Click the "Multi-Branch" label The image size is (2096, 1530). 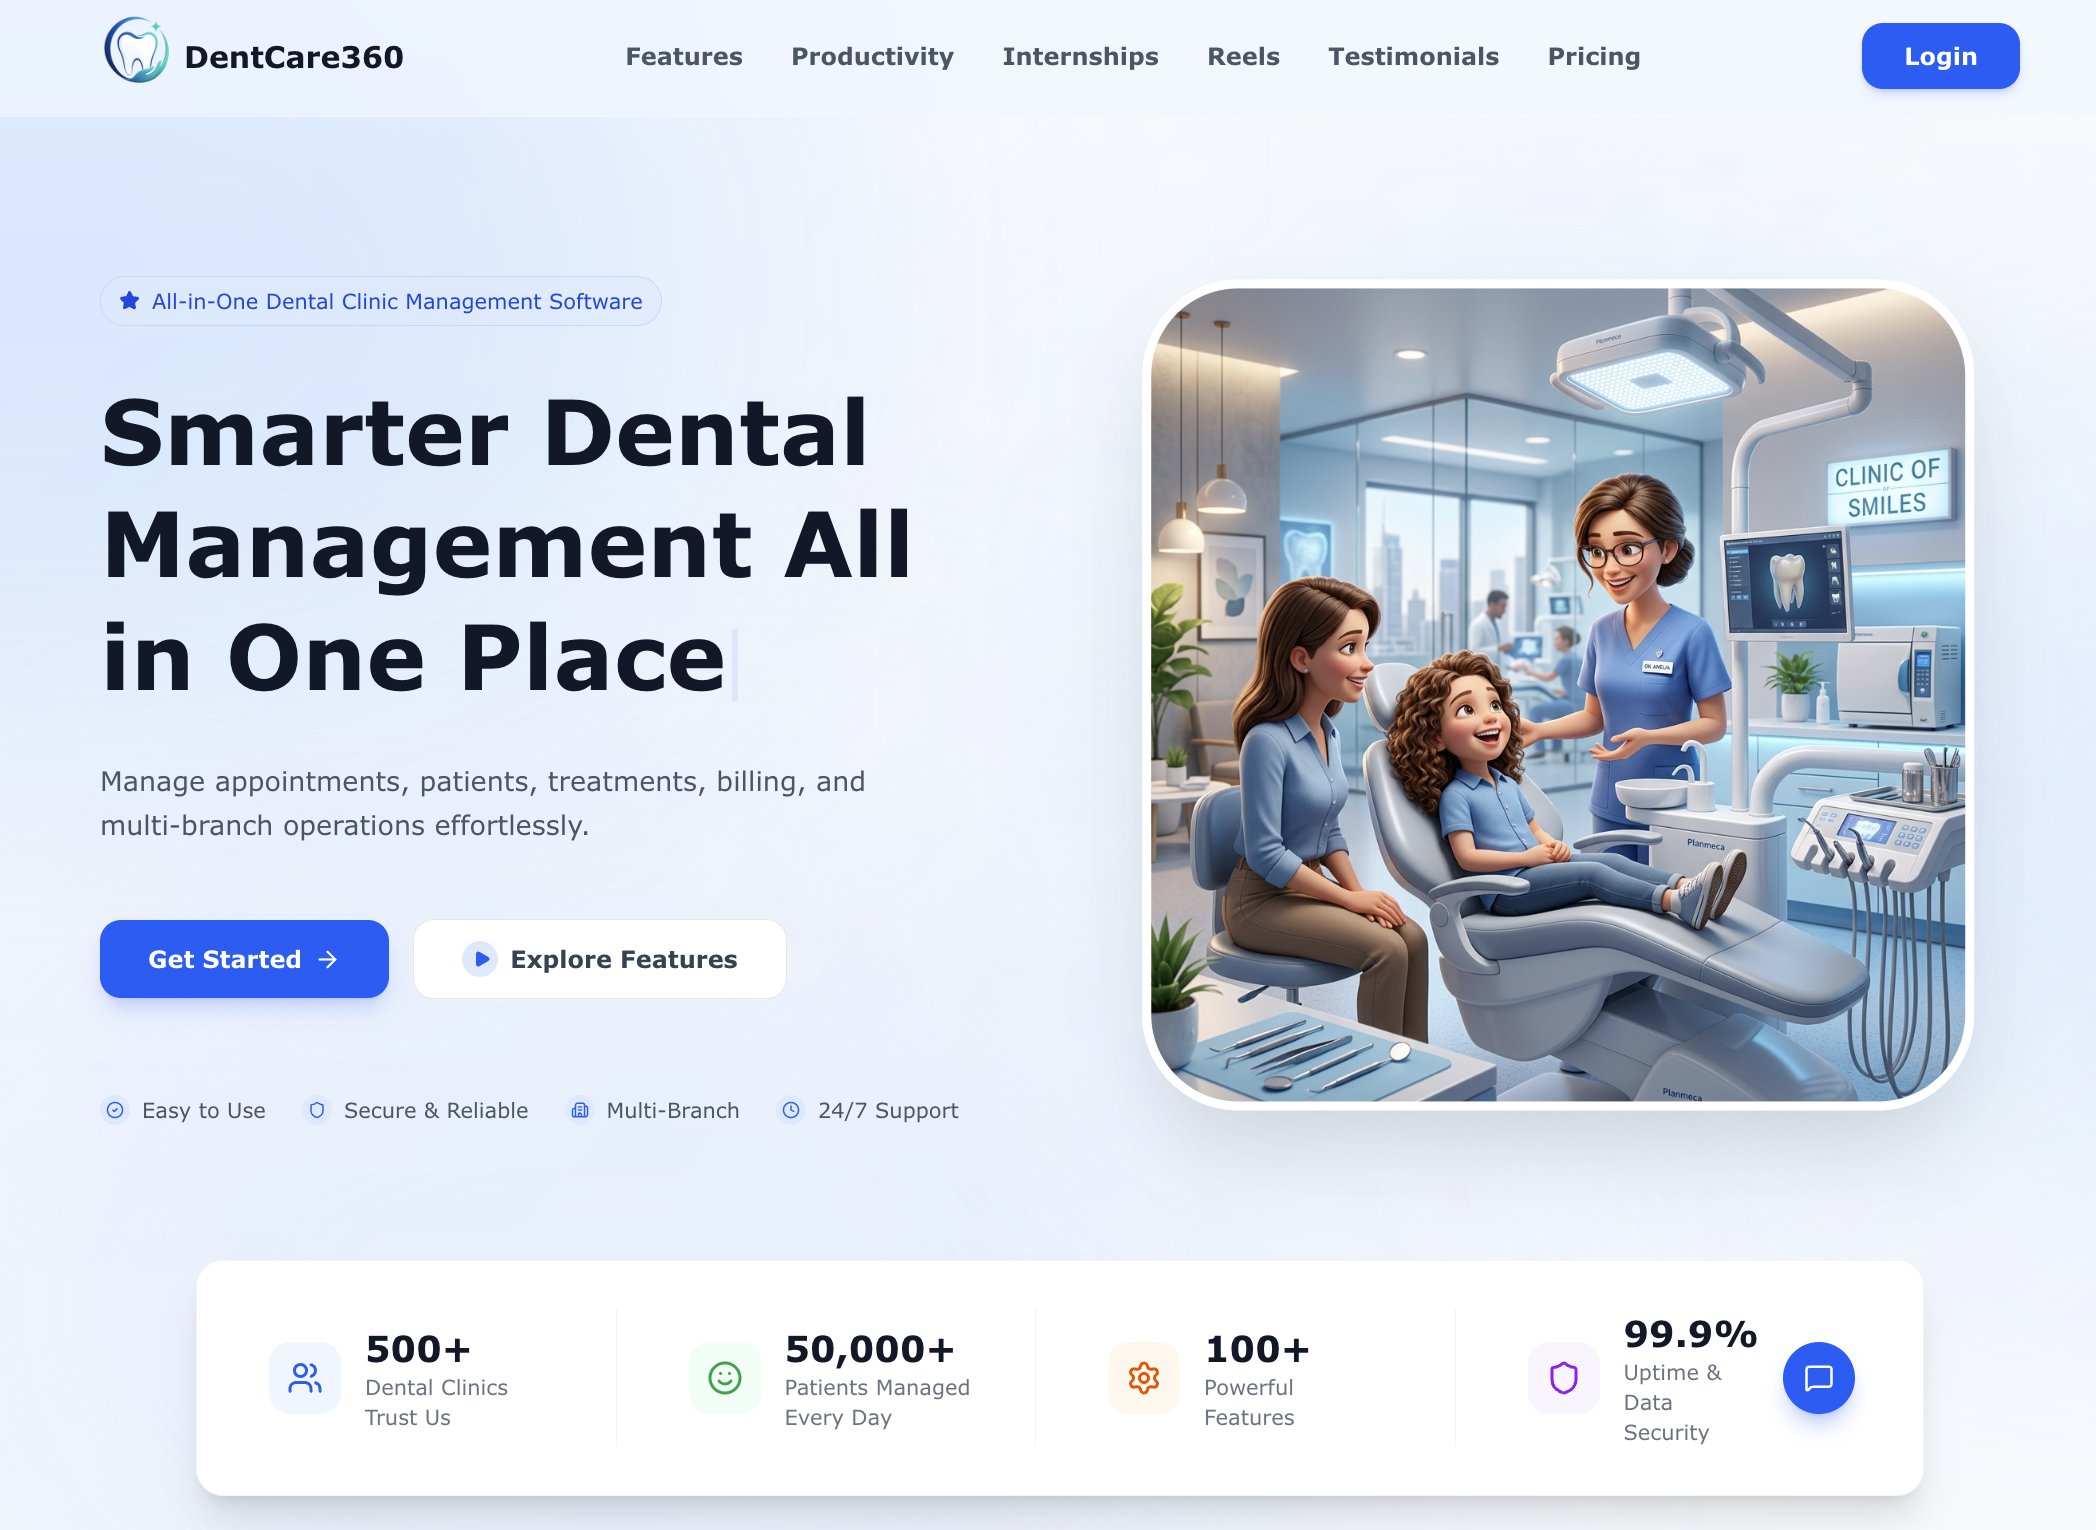pos(673,1110)
